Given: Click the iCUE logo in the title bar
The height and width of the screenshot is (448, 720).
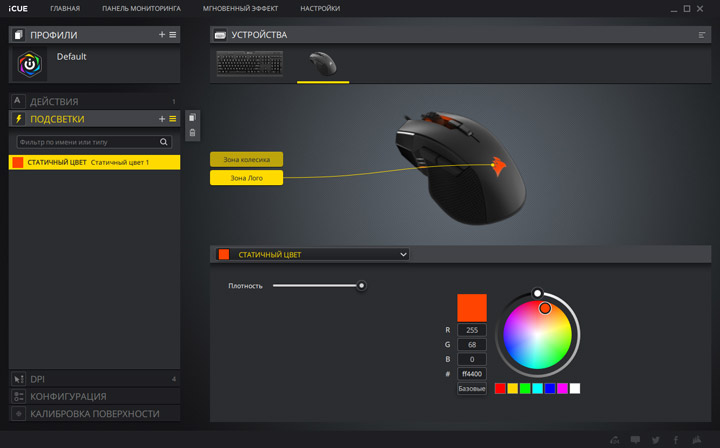Looking at the screenshot, I should coord(18,8).
